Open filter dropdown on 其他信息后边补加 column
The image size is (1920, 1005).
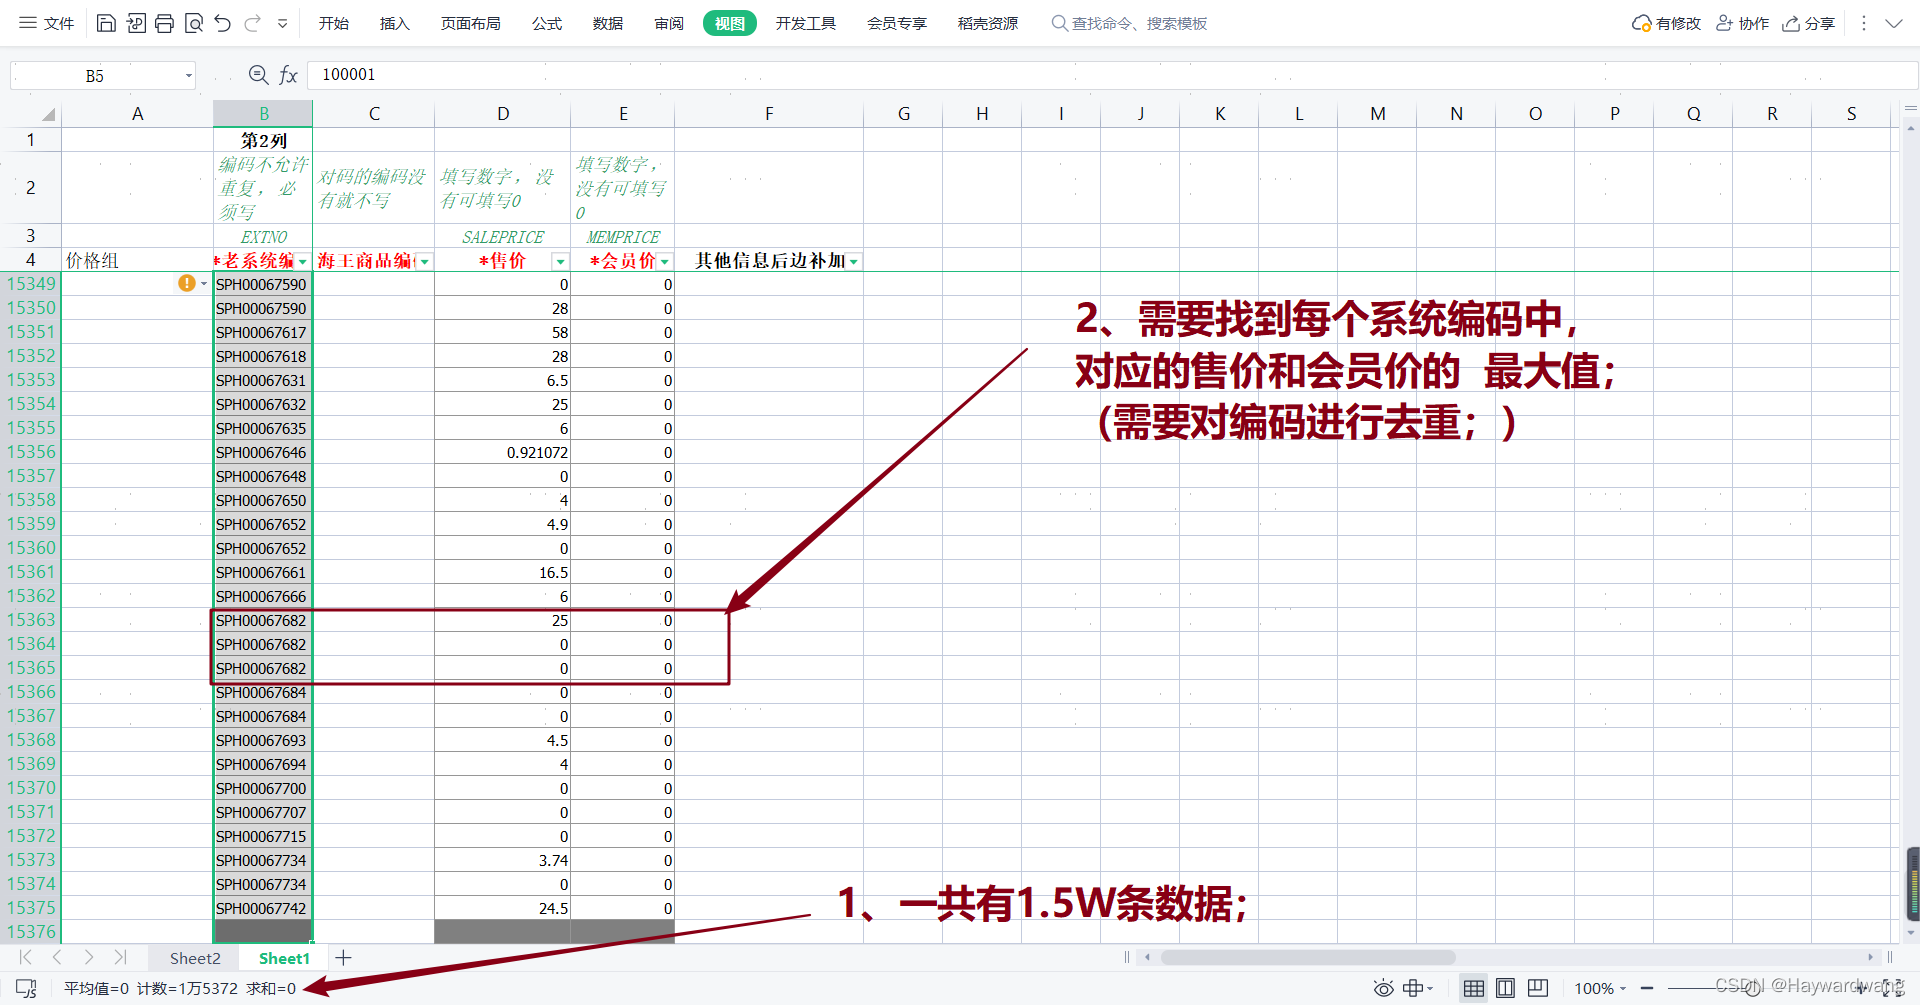854,262
